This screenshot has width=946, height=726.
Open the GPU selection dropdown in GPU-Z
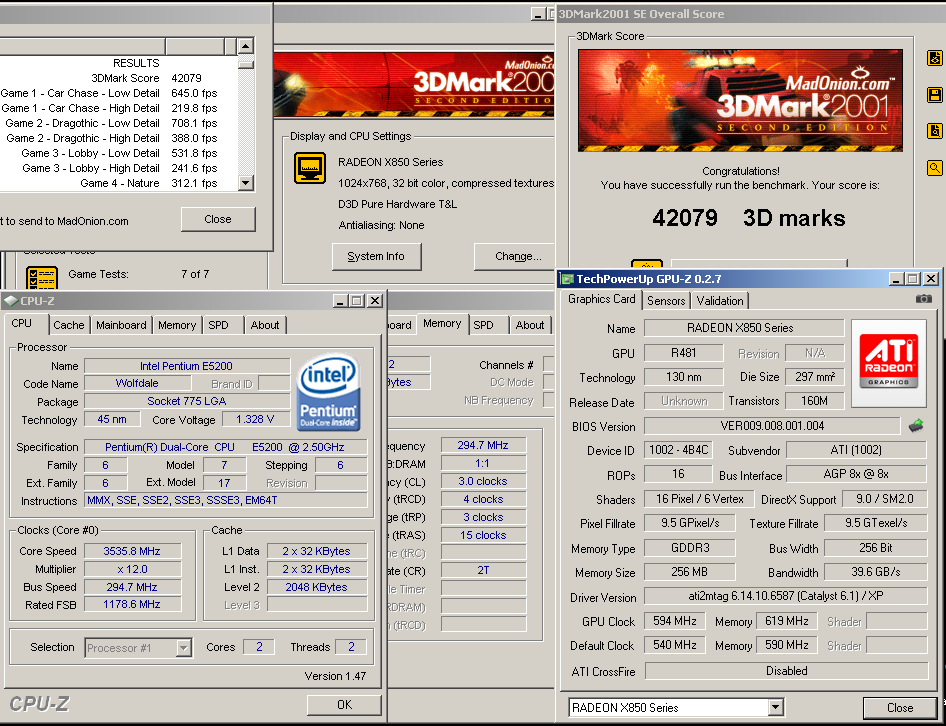(x=775, y=707)
